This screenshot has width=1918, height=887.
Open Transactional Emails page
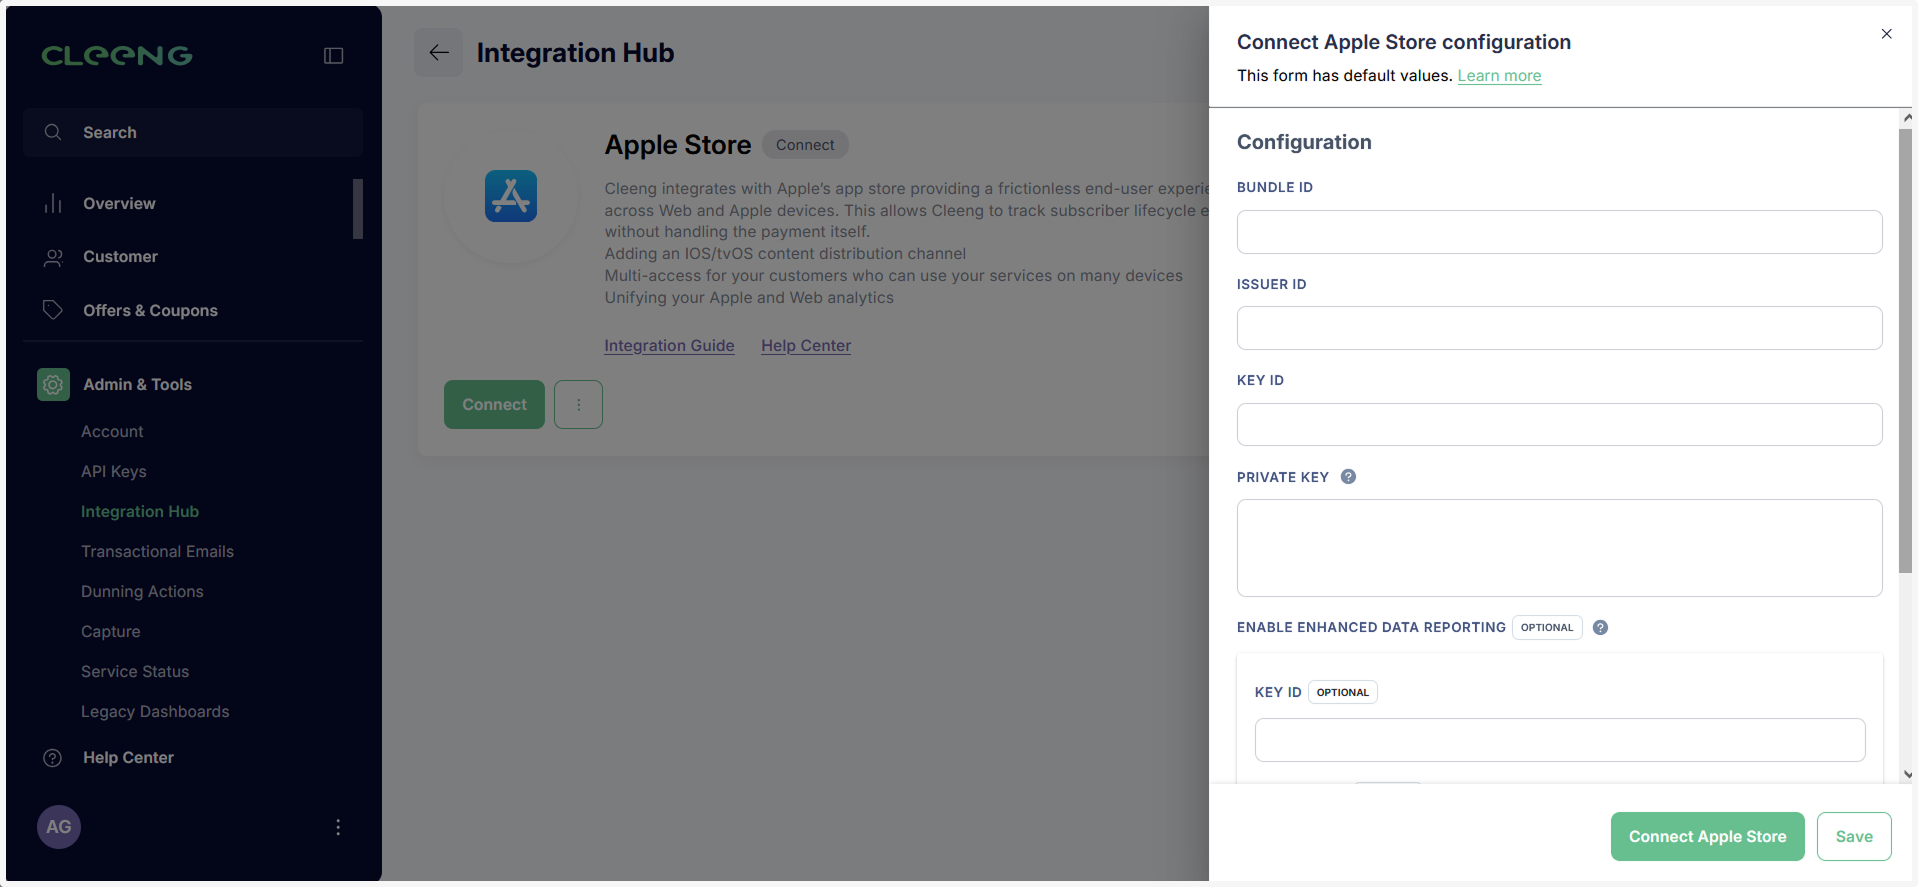[157, 552]
